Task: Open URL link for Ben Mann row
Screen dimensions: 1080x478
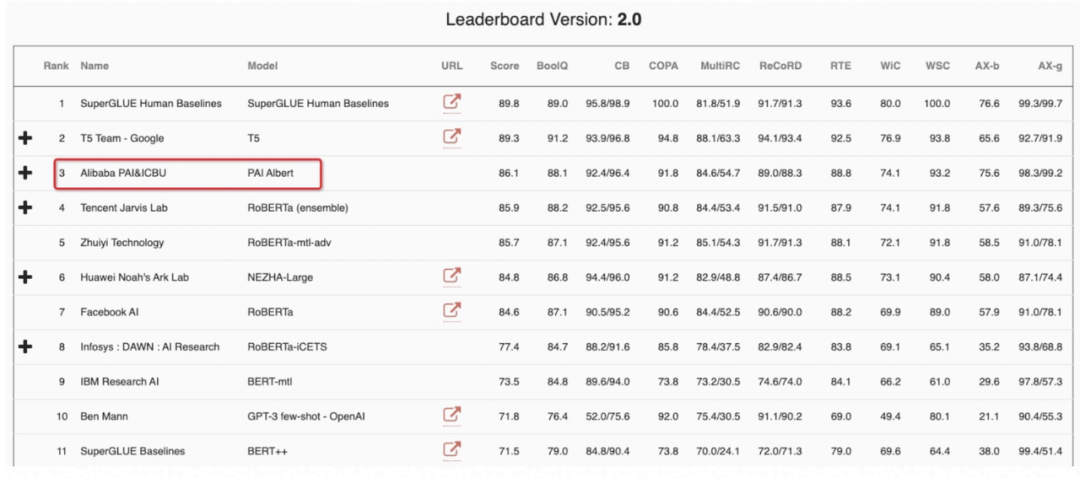Action: [x=452, y=415]
